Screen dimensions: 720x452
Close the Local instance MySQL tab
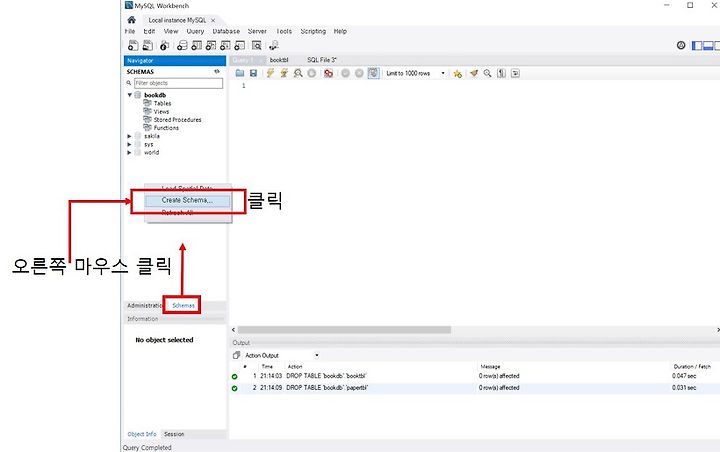pyautogui.click(x=213, y=20)
